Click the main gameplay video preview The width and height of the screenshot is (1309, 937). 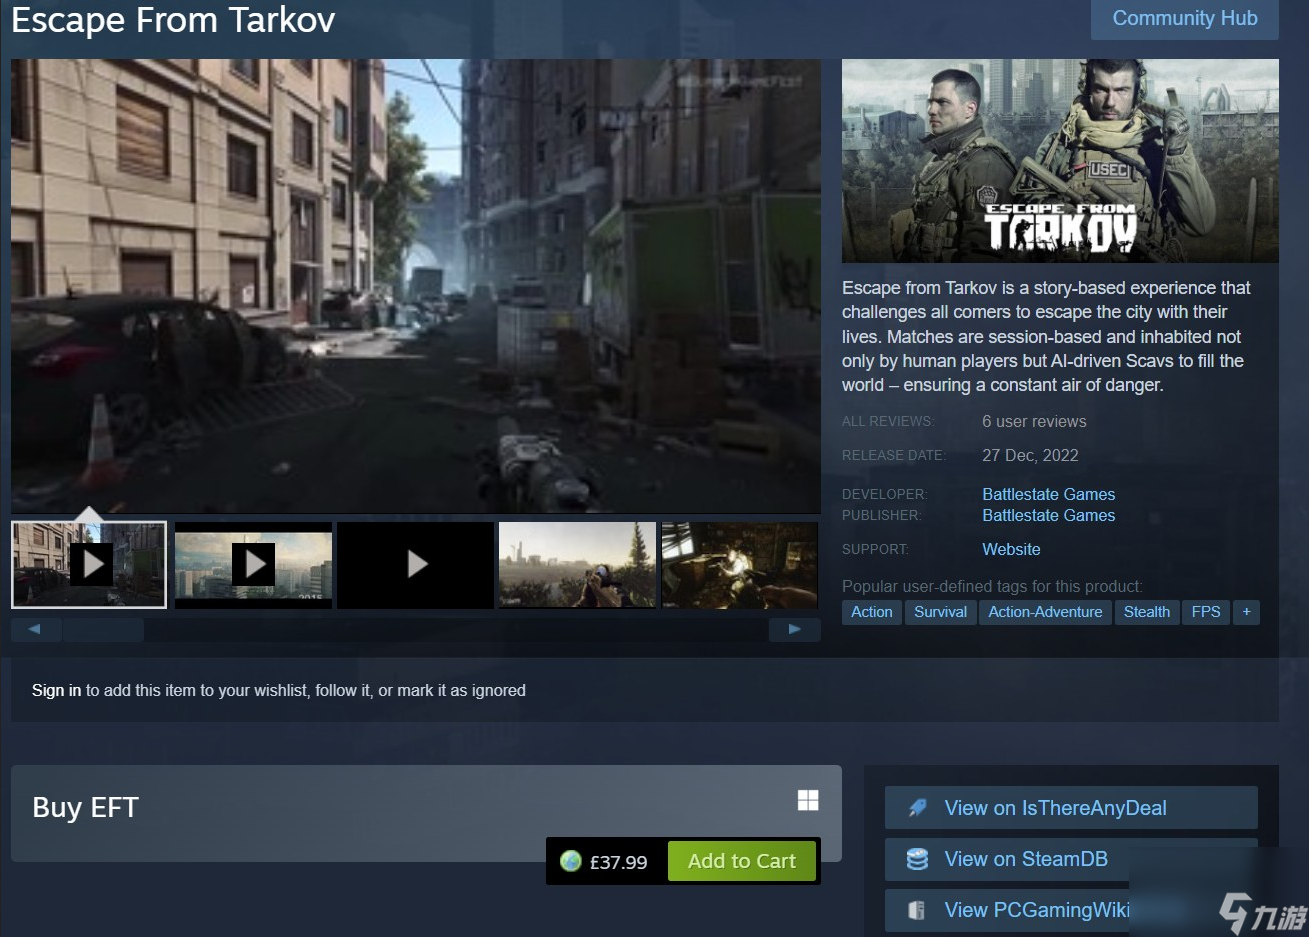coord(416,286)
